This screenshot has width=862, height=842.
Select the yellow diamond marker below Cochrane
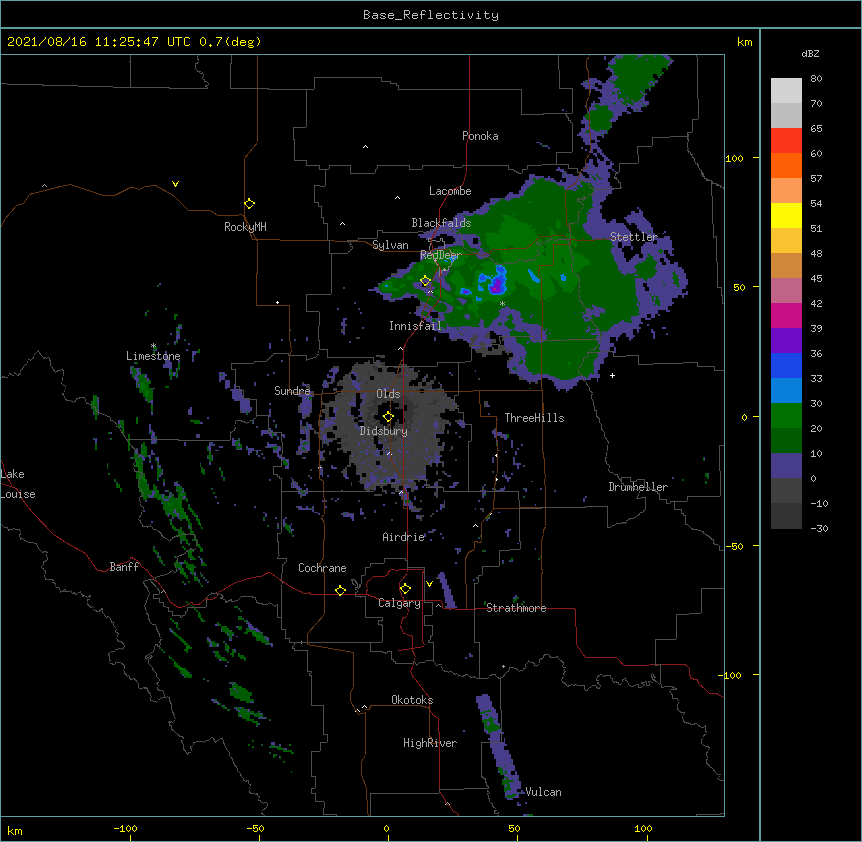point(340,590)
